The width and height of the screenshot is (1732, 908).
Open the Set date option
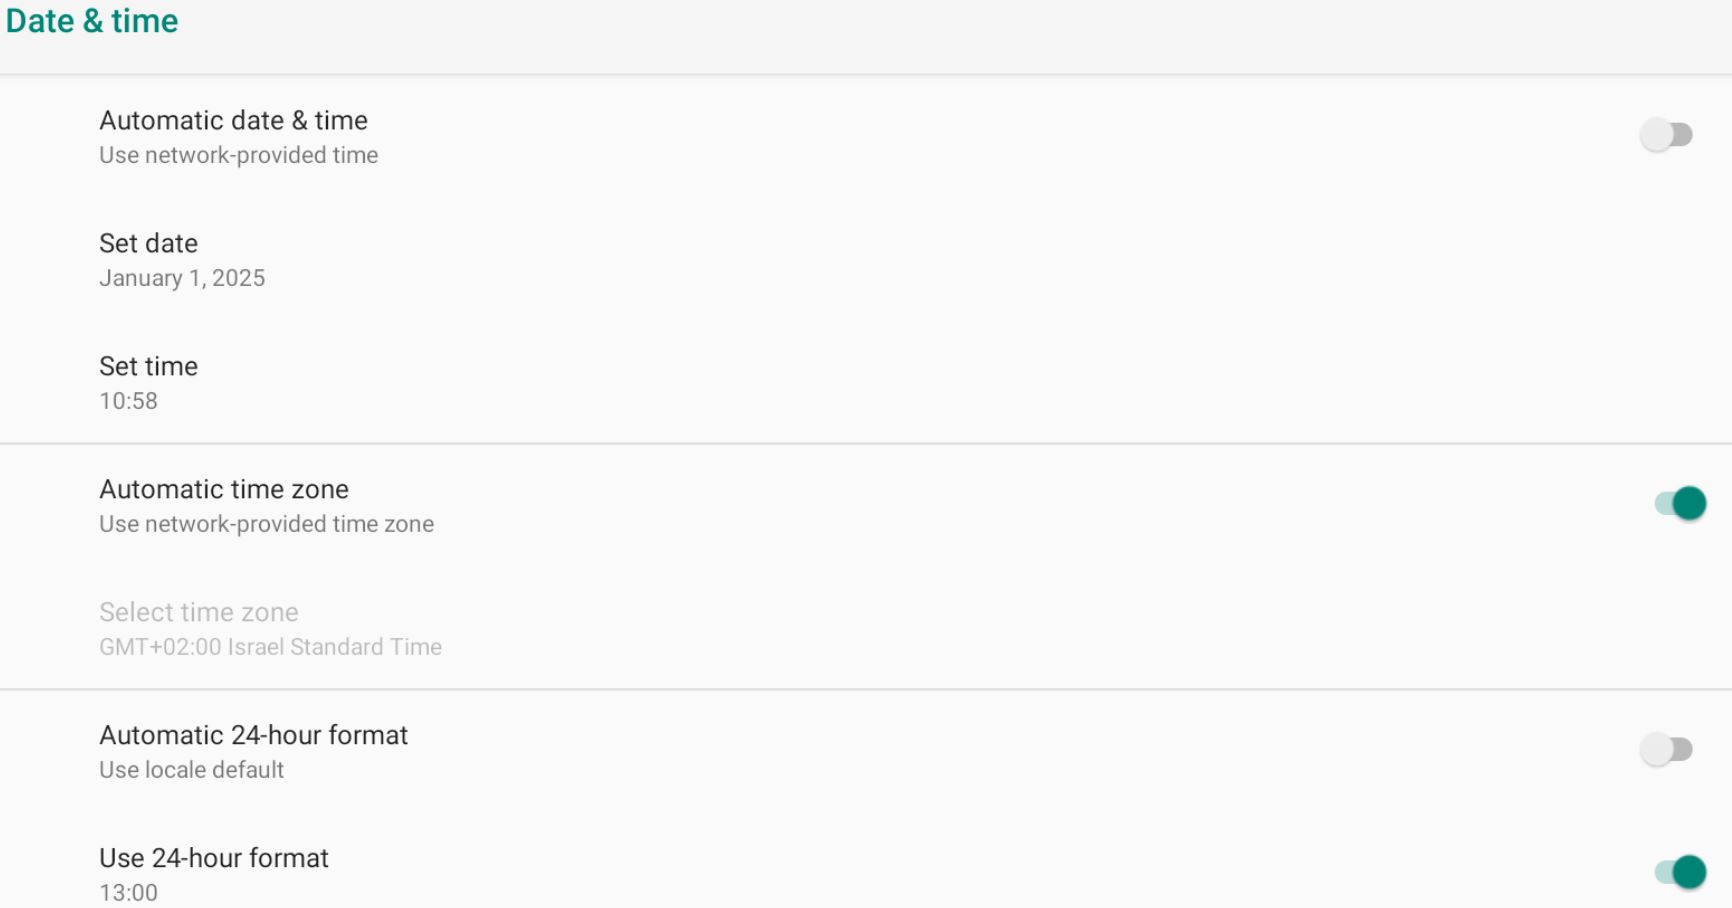coord(148,243)
